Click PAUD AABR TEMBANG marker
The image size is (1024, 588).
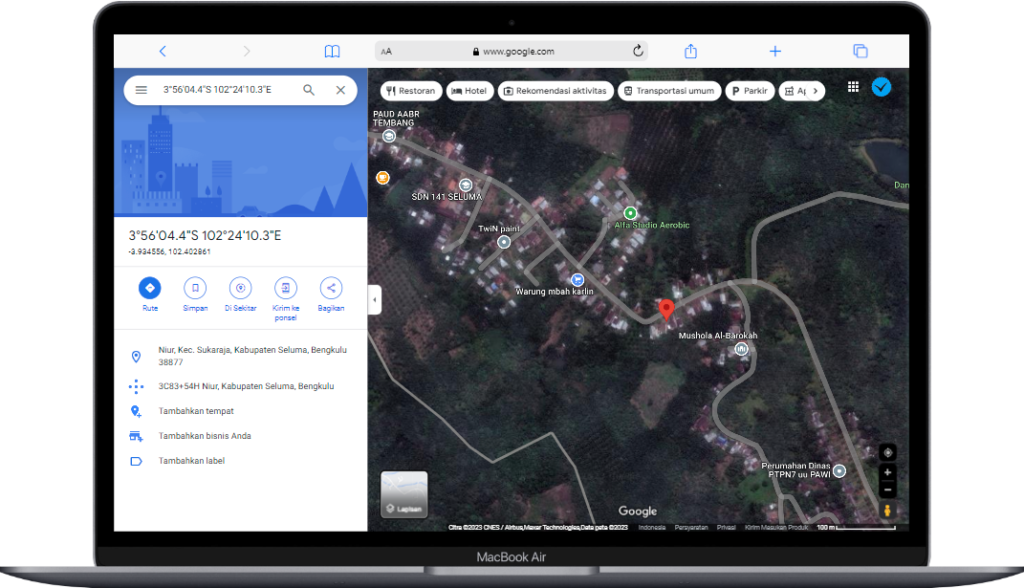389,136
